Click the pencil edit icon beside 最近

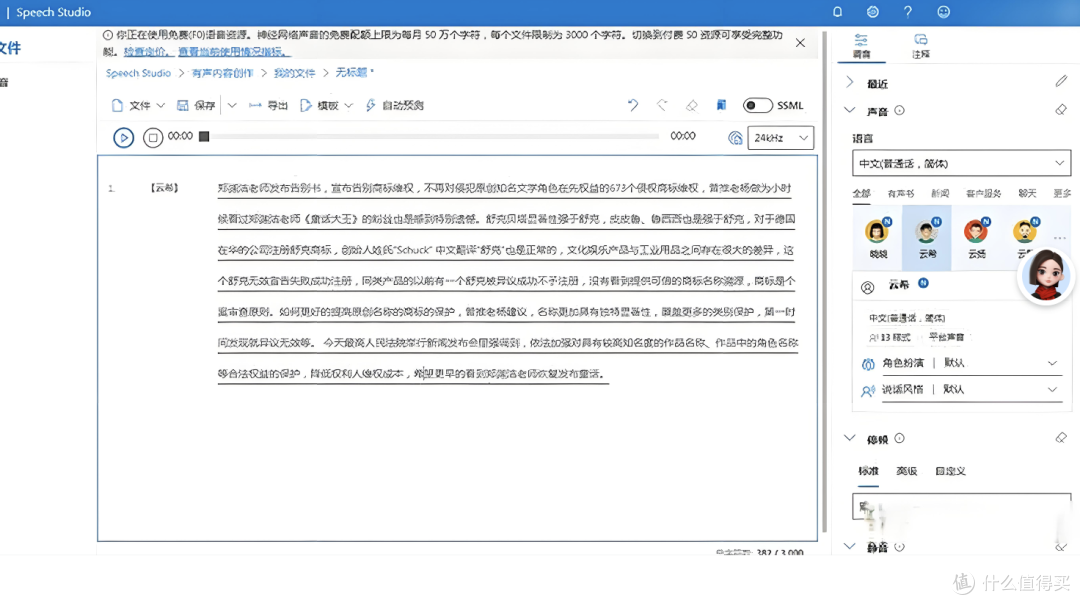coord(1061,82)
